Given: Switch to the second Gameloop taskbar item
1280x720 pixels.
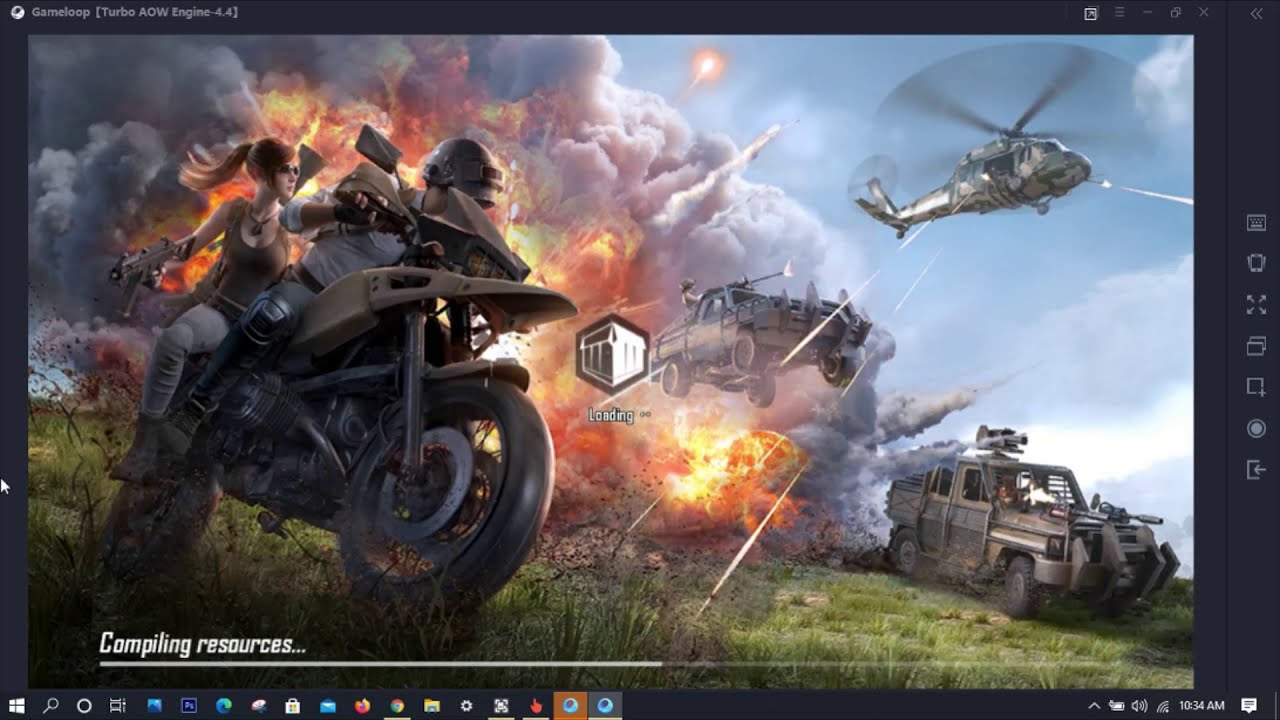Looking at the screenshot, I should [x=605, y=705].
